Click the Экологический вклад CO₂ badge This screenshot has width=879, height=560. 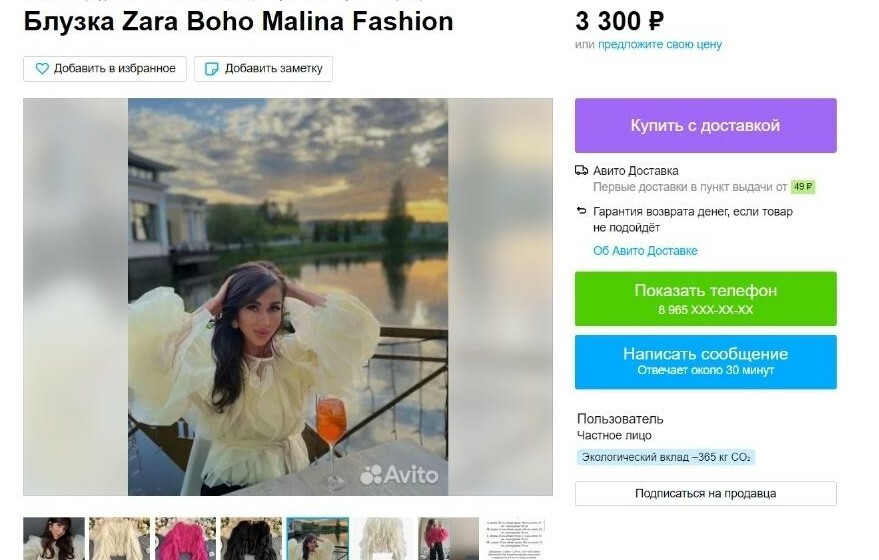coord(666,457)
